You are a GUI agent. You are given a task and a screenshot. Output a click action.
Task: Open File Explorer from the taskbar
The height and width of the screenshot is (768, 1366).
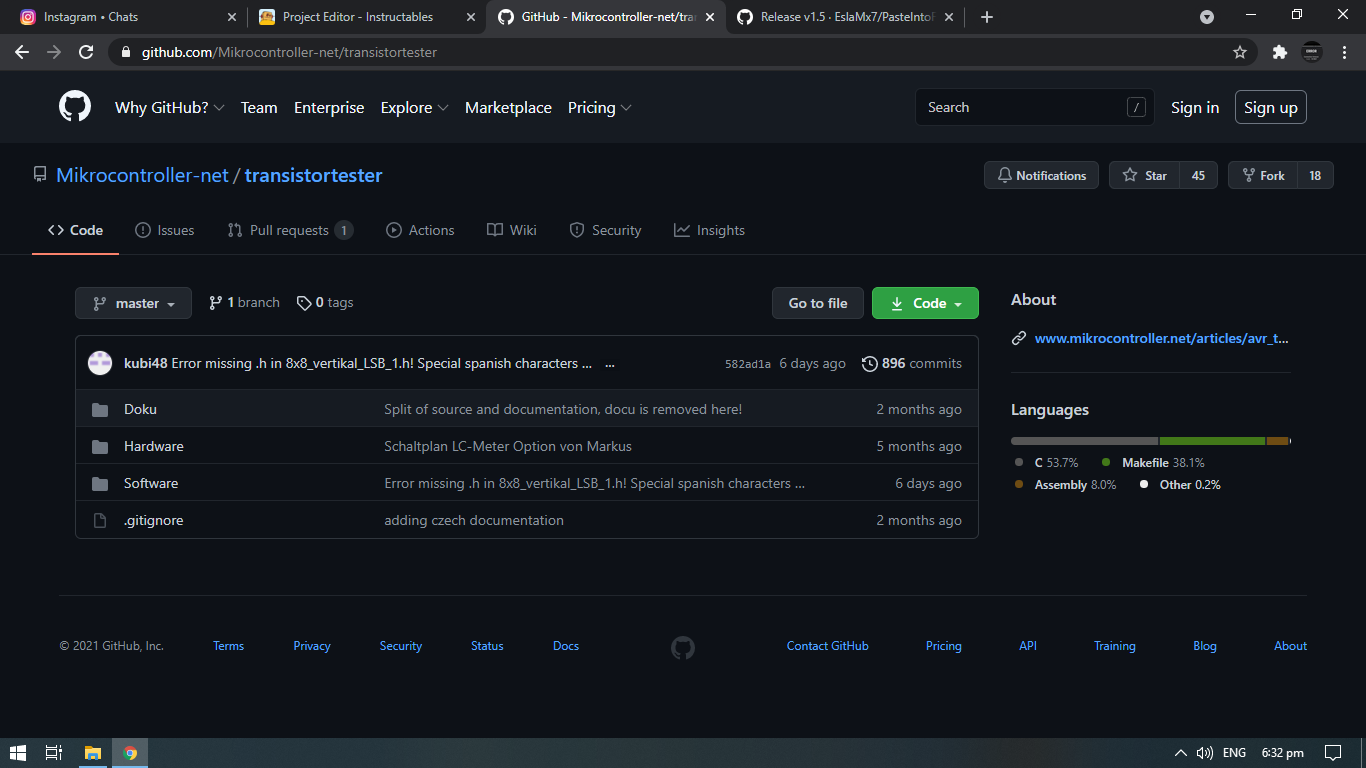pos(93,753)
